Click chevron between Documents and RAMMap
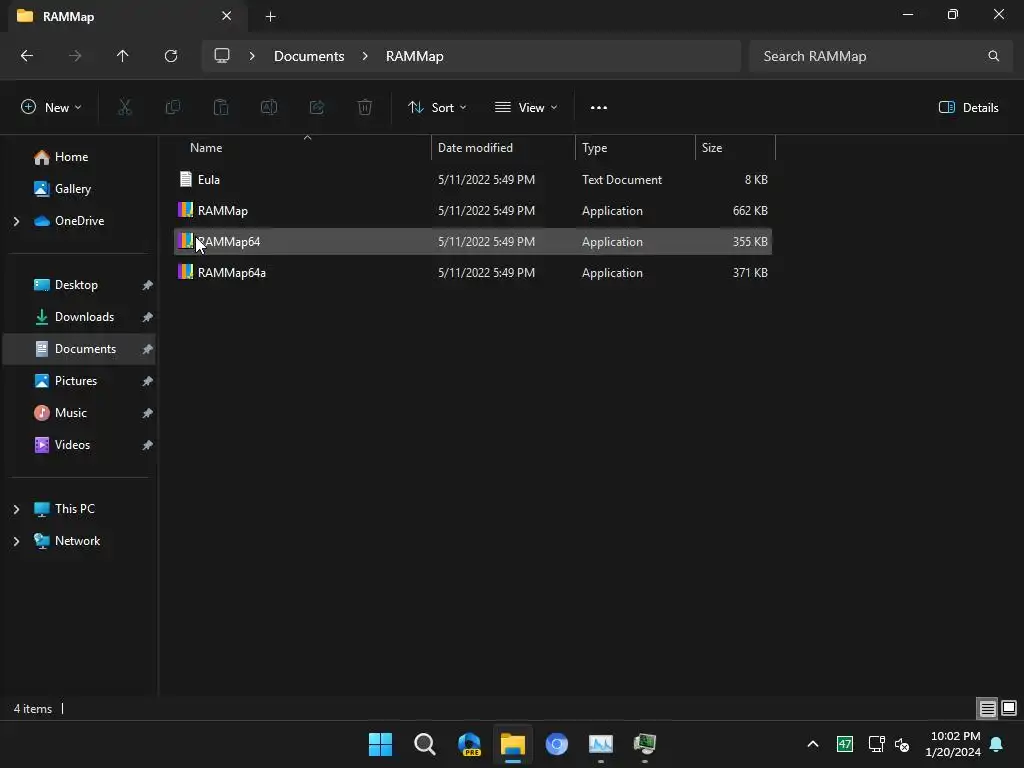This screenshot has height=768, width=1024. tap(365, 56)
